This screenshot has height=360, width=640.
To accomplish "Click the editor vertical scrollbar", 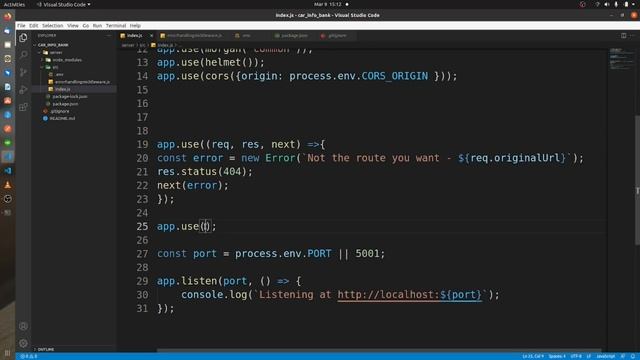I will tap(637, 180).
